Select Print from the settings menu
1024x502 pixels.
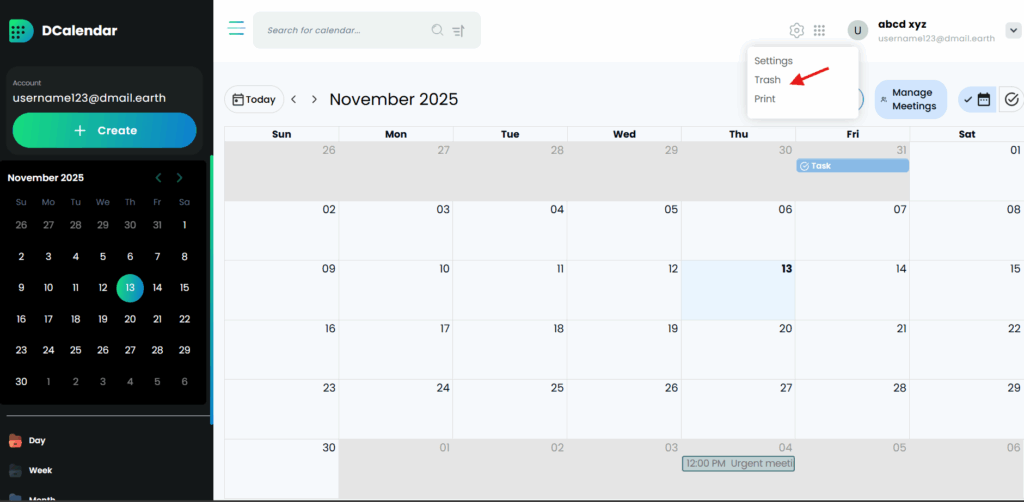(765, 99)
